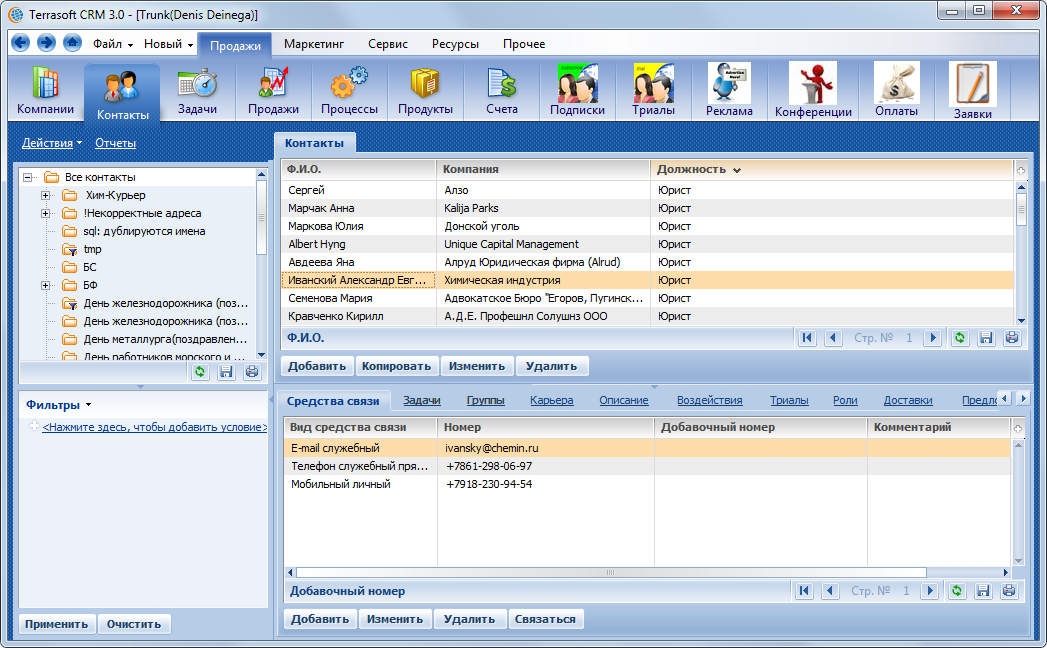The height and width of the screenshot is (648, 1047).
Task: Save the contacts grid settings
Action: tap(986, 338)
